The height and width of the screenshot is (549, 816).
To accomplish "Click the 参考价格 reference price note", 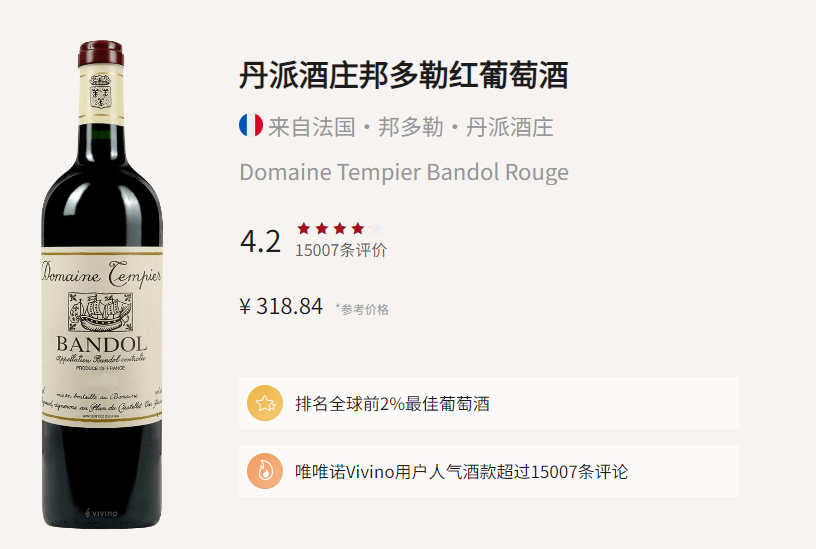I will 362,309.
